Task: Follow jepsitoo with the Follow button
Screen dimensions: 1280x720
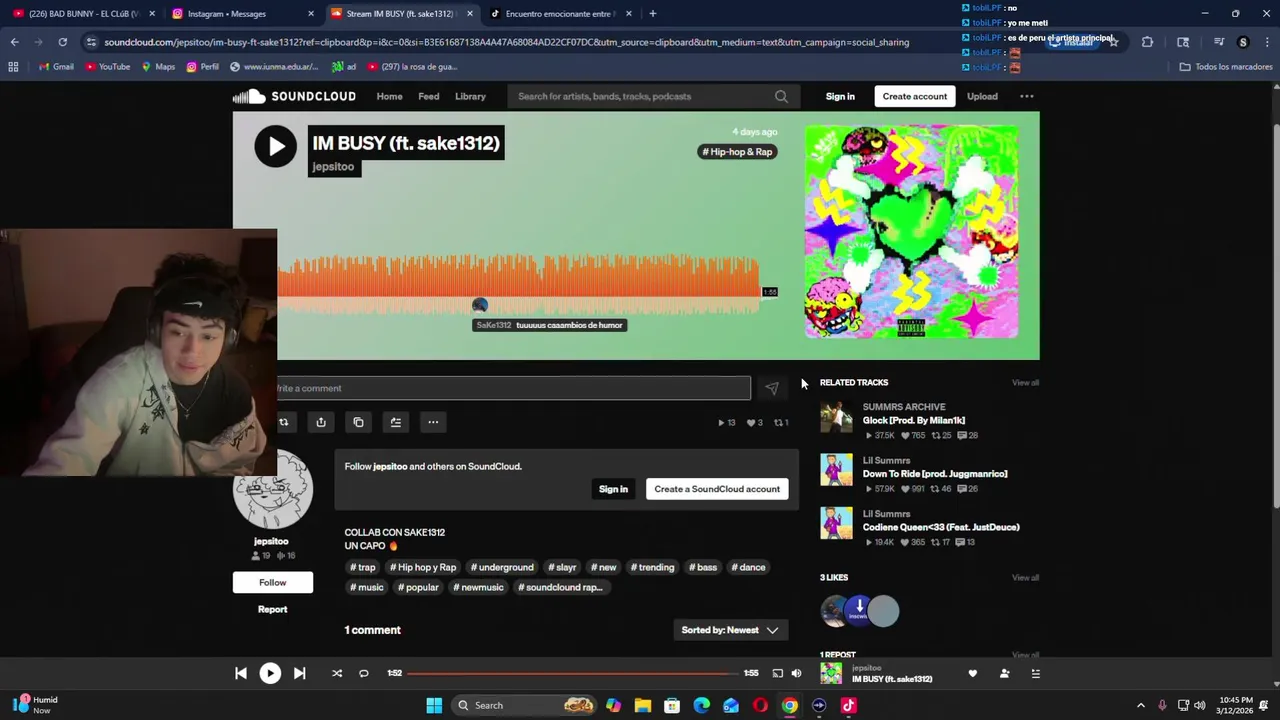Action: coord(272,582)
